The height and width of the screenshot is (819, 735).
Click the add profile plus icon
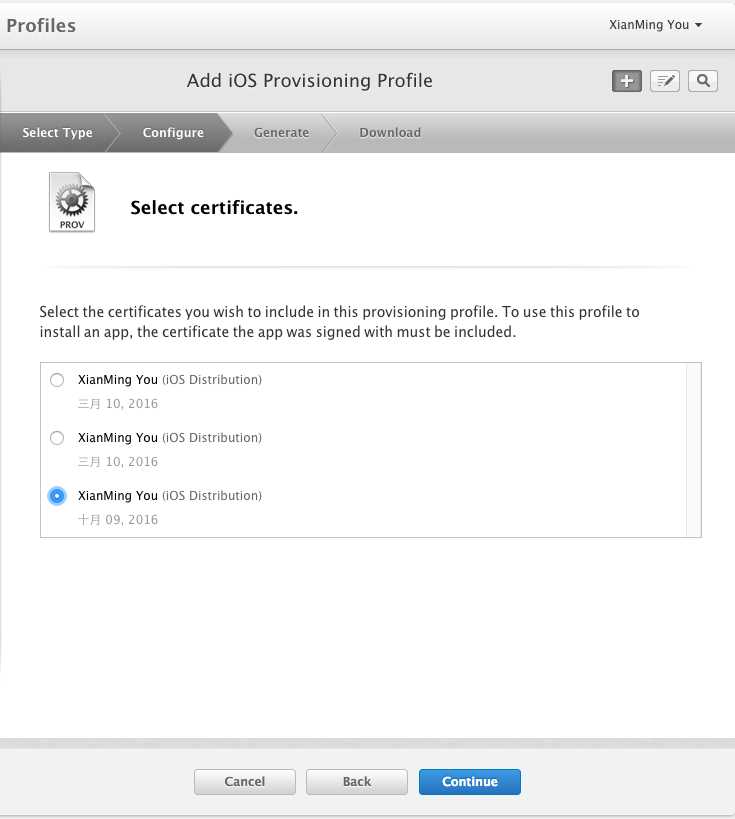[626, 82]
